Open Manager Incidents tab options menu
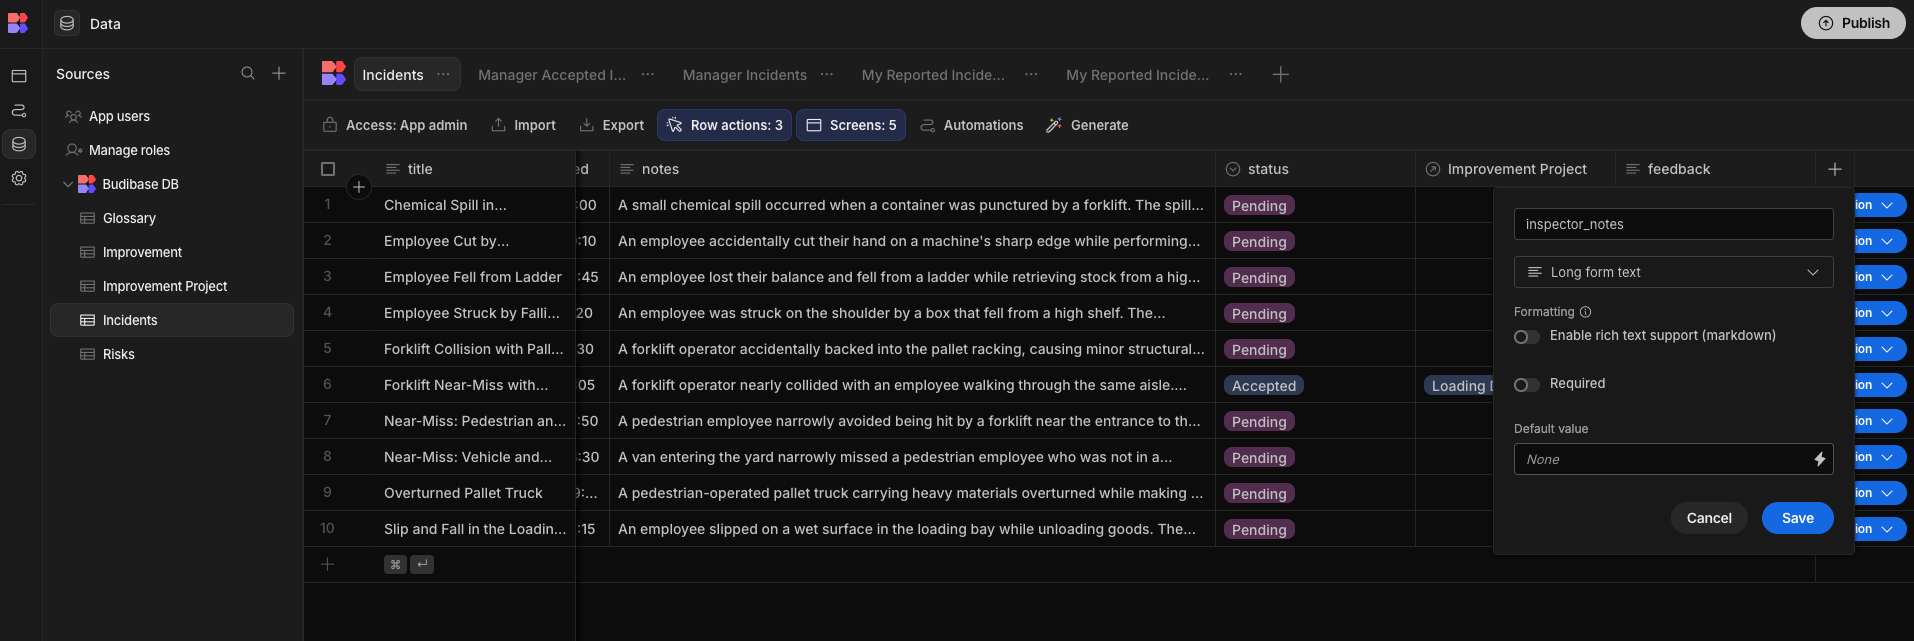 click(x=827, y=74)
